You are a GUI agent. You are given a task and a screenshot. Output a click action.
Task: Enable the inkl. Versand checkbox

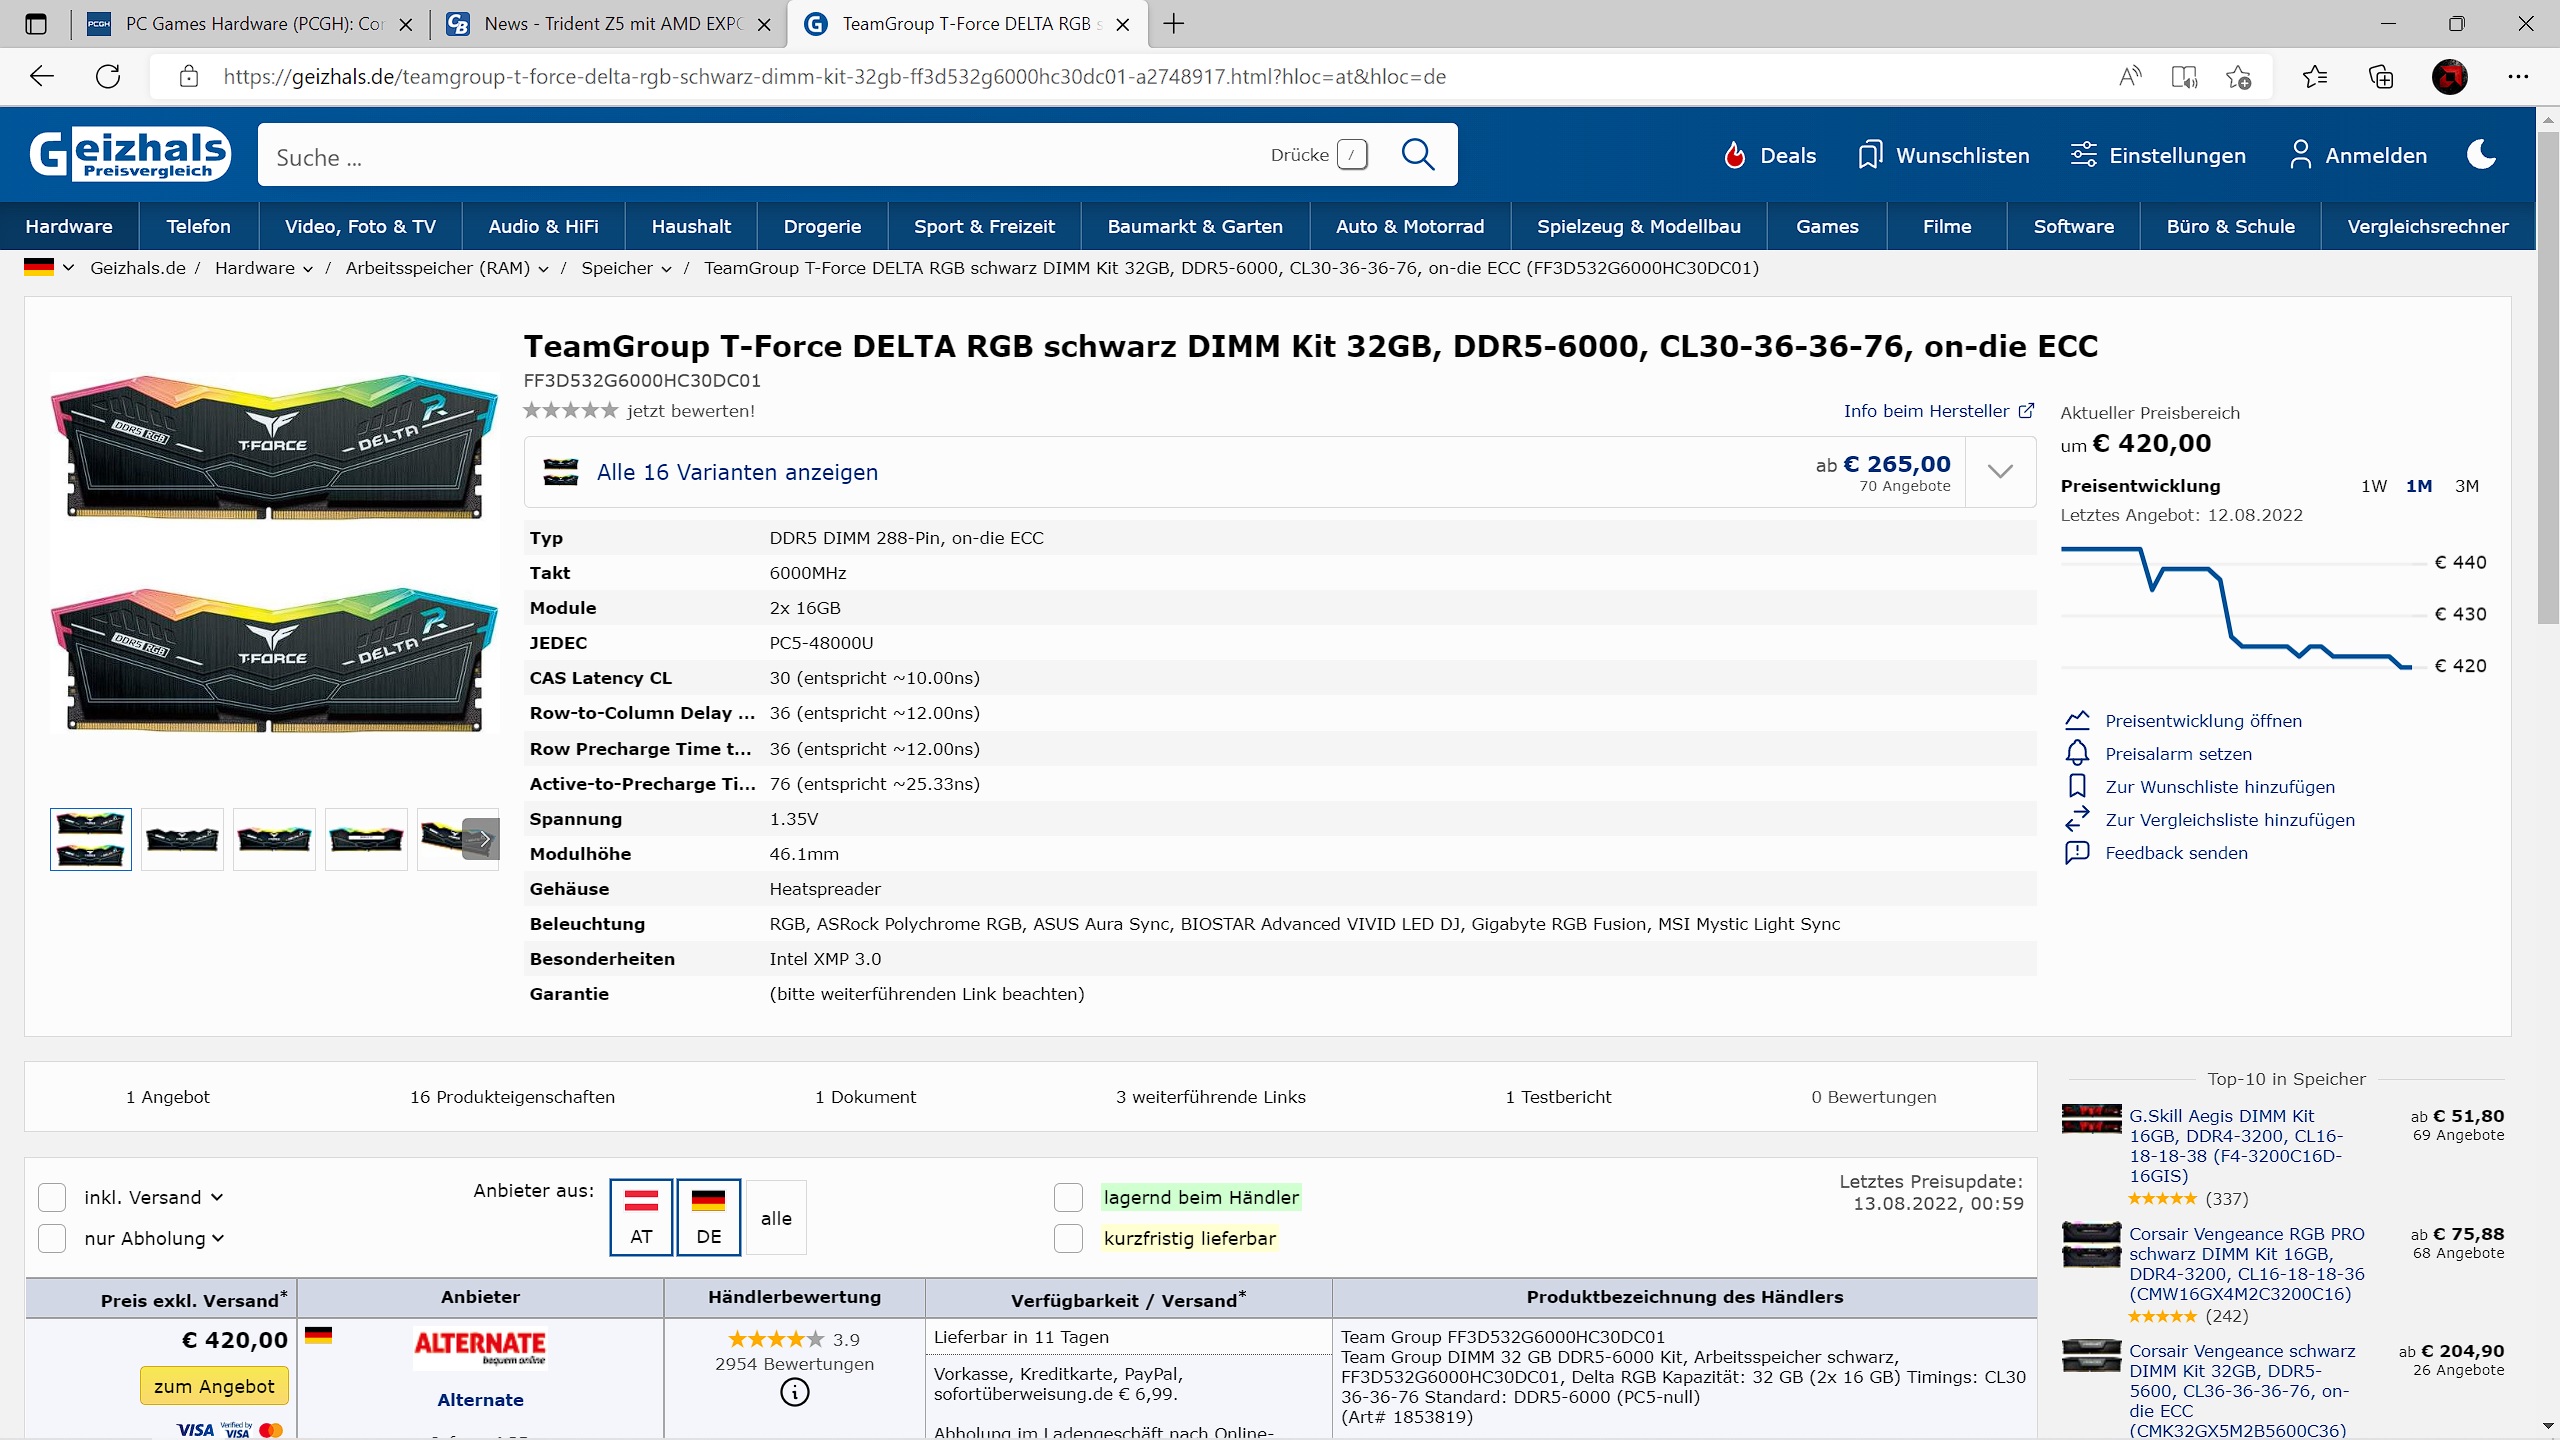[x=52, y=1197]
